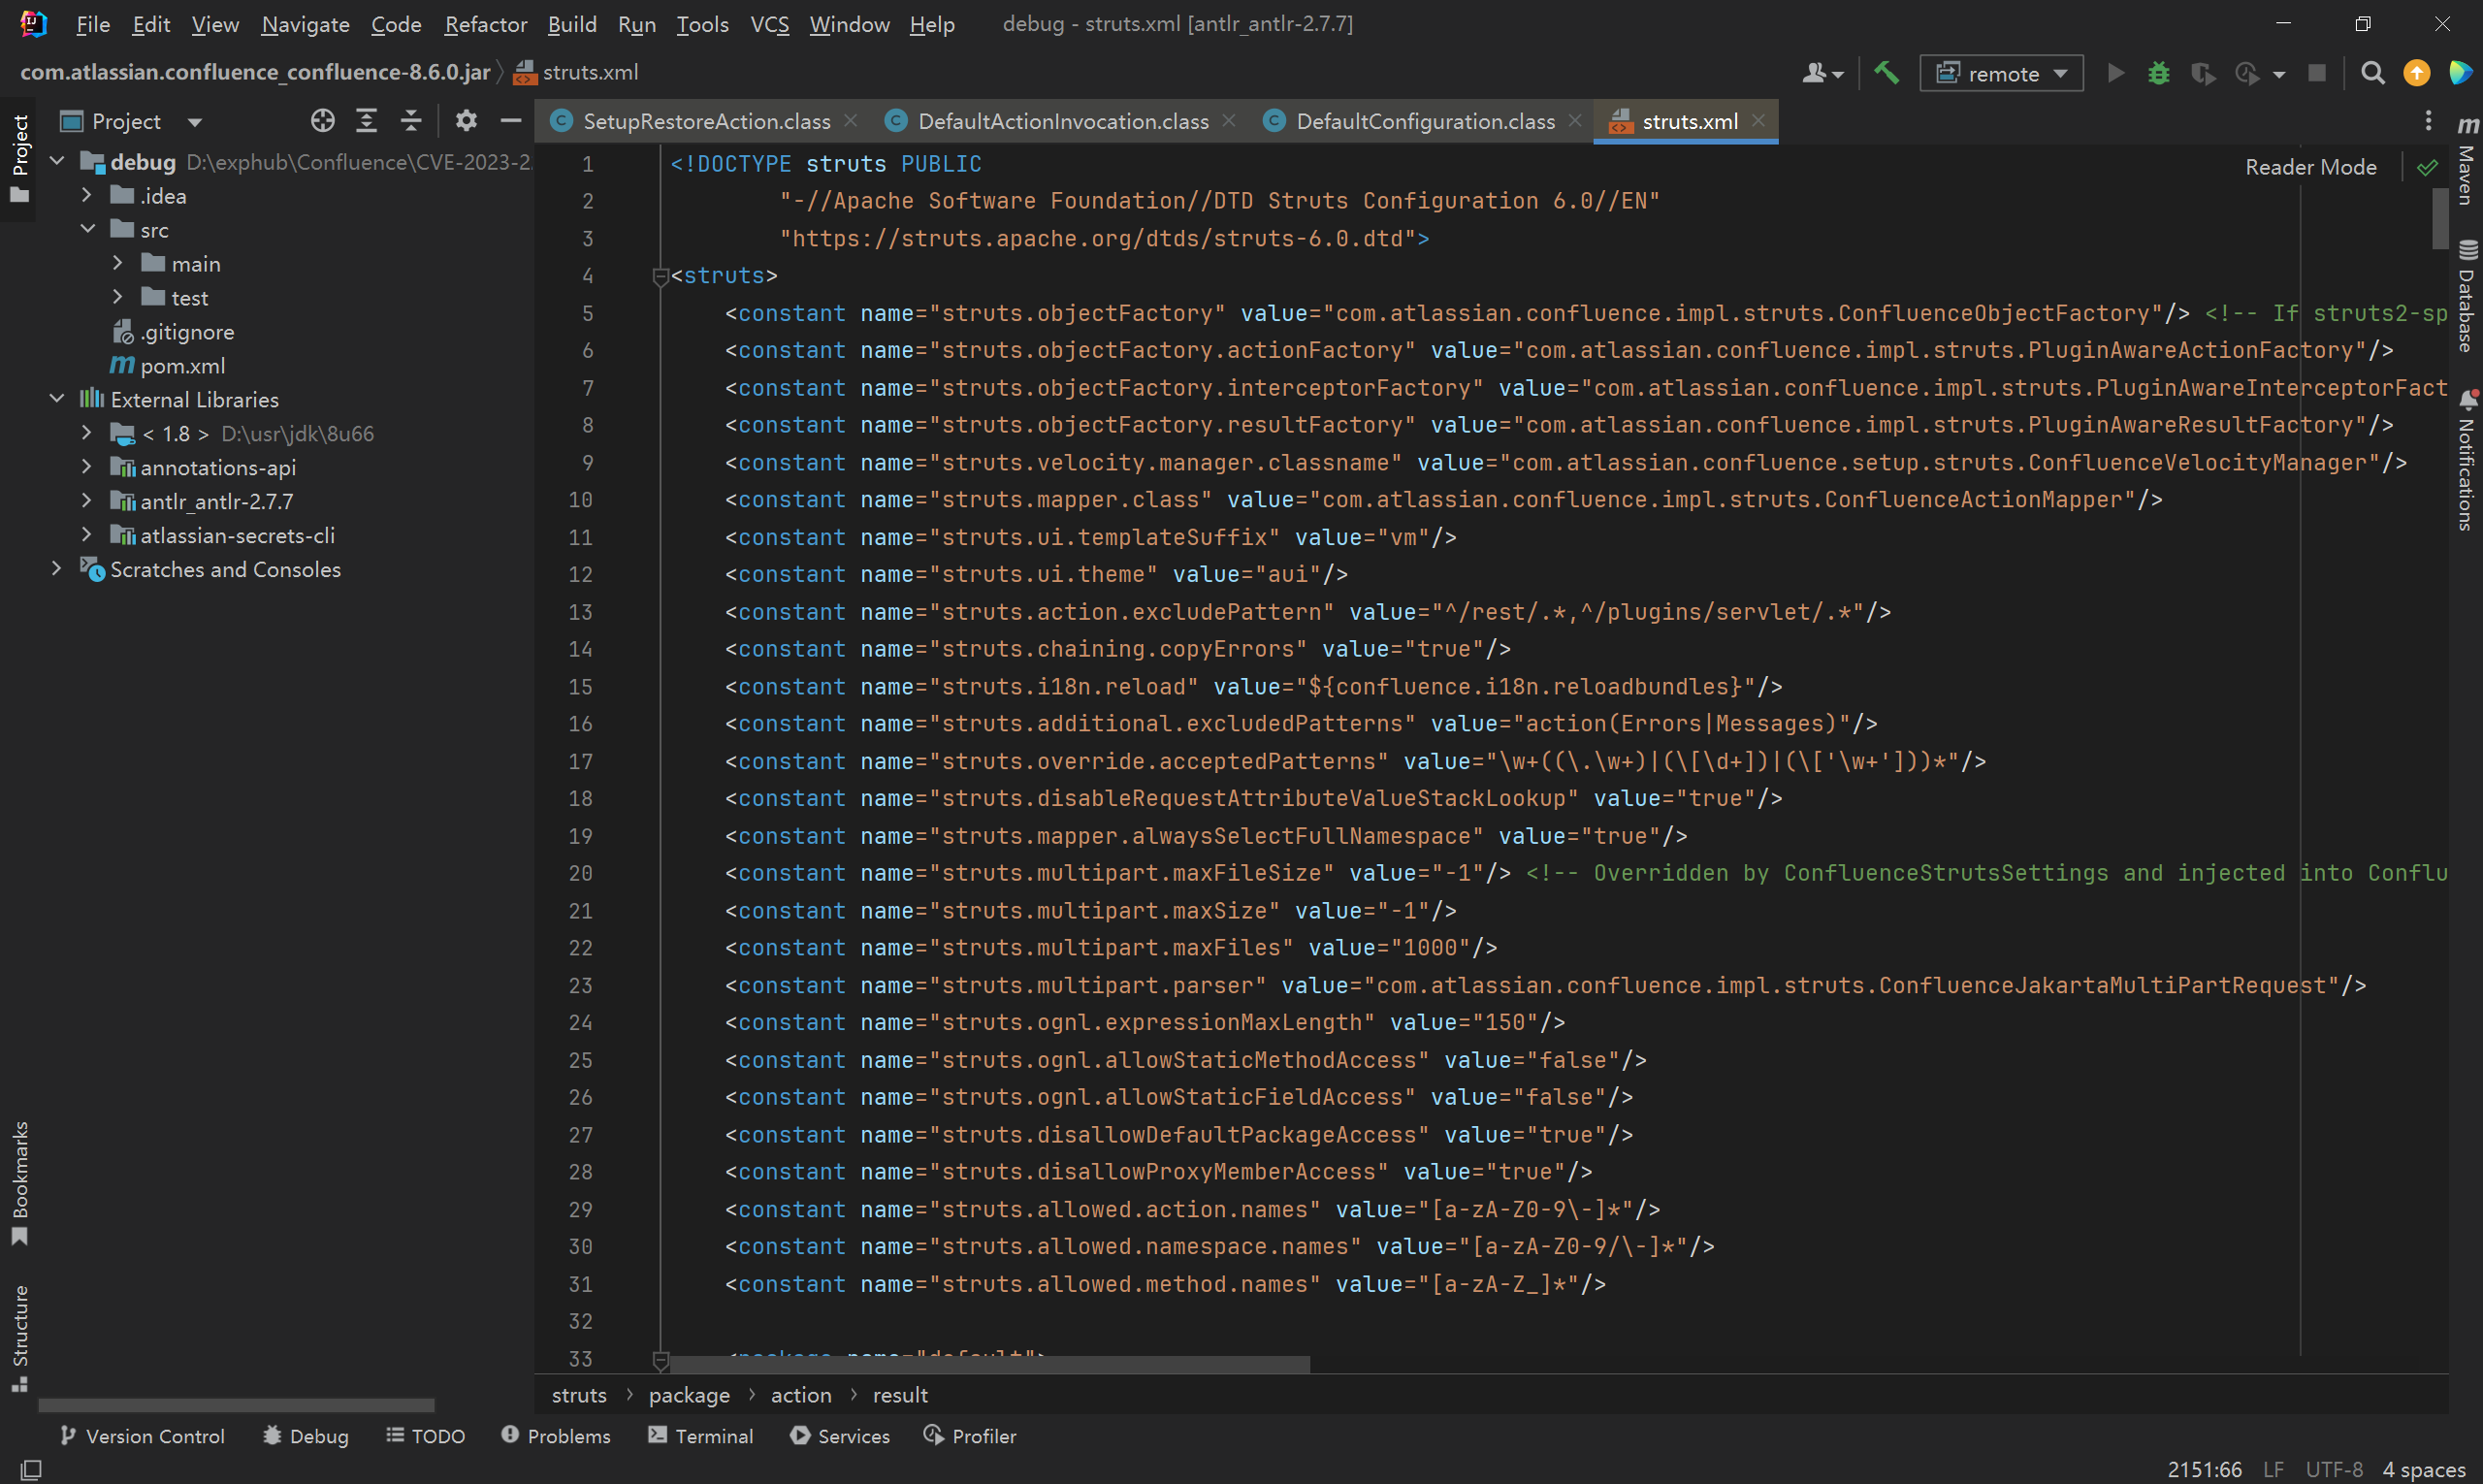This screenshot has height=1484, width=2483.
Task: Expand annotations-api library
Action: pos(87,467)
